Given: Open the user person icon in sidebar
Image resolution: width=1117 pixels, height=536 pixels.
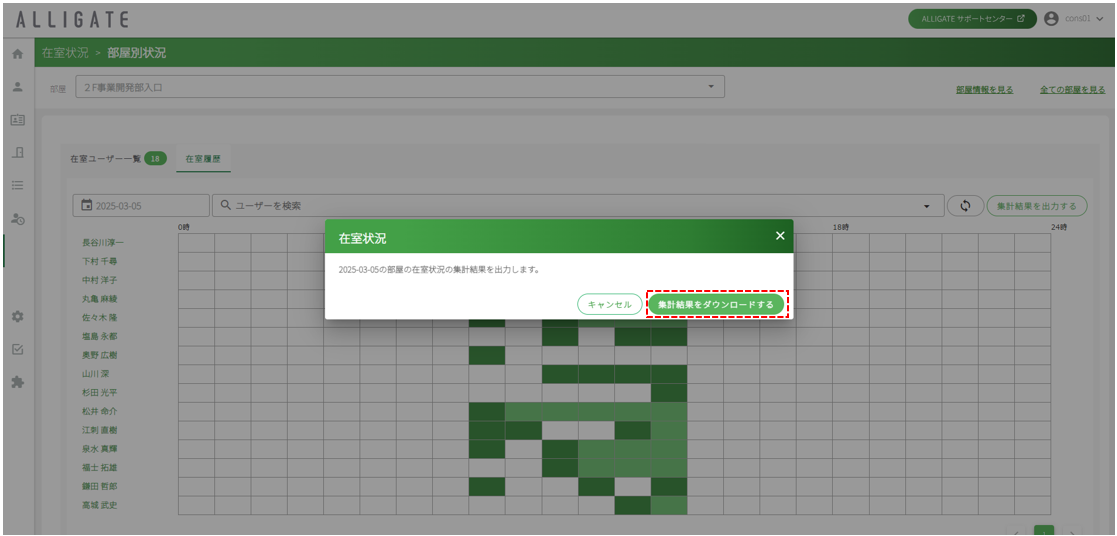Looking at the screenshot, I should 18,86.
